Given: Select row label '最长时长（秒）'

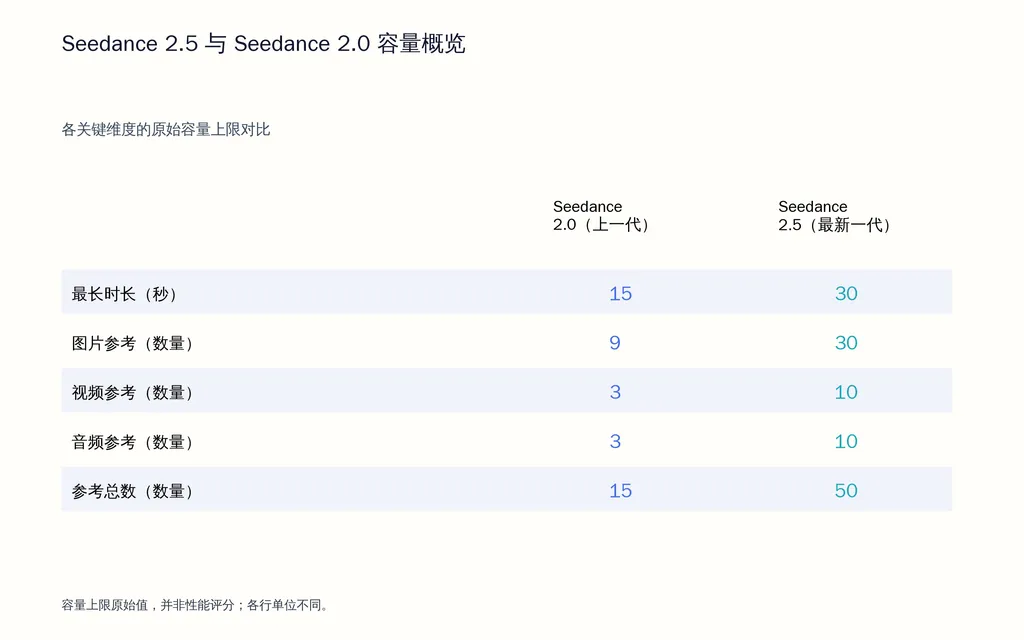Looking at the screenshot, I should tap(124, 294).
